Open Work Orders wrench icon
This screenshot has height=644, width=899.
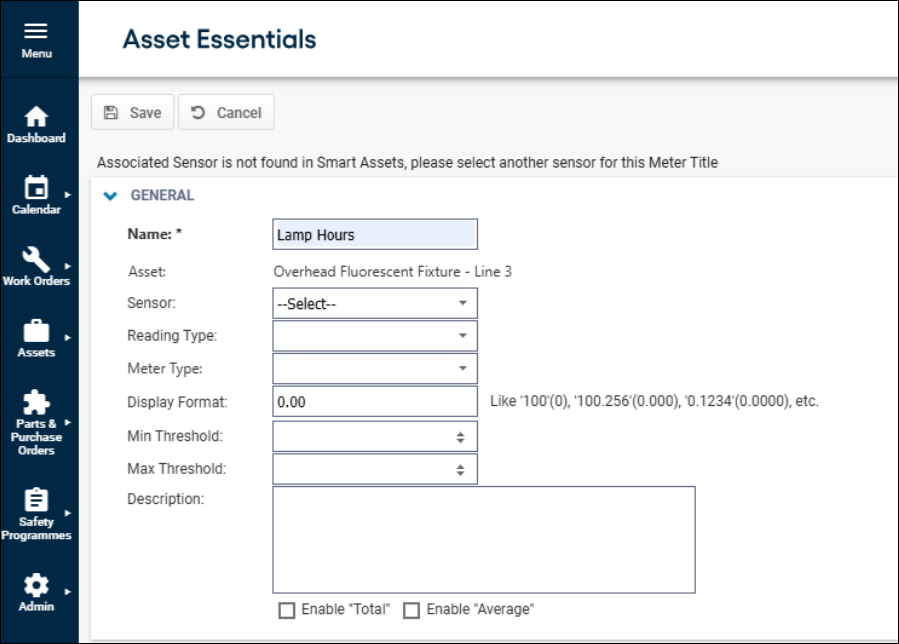click(x=37, y=260)
